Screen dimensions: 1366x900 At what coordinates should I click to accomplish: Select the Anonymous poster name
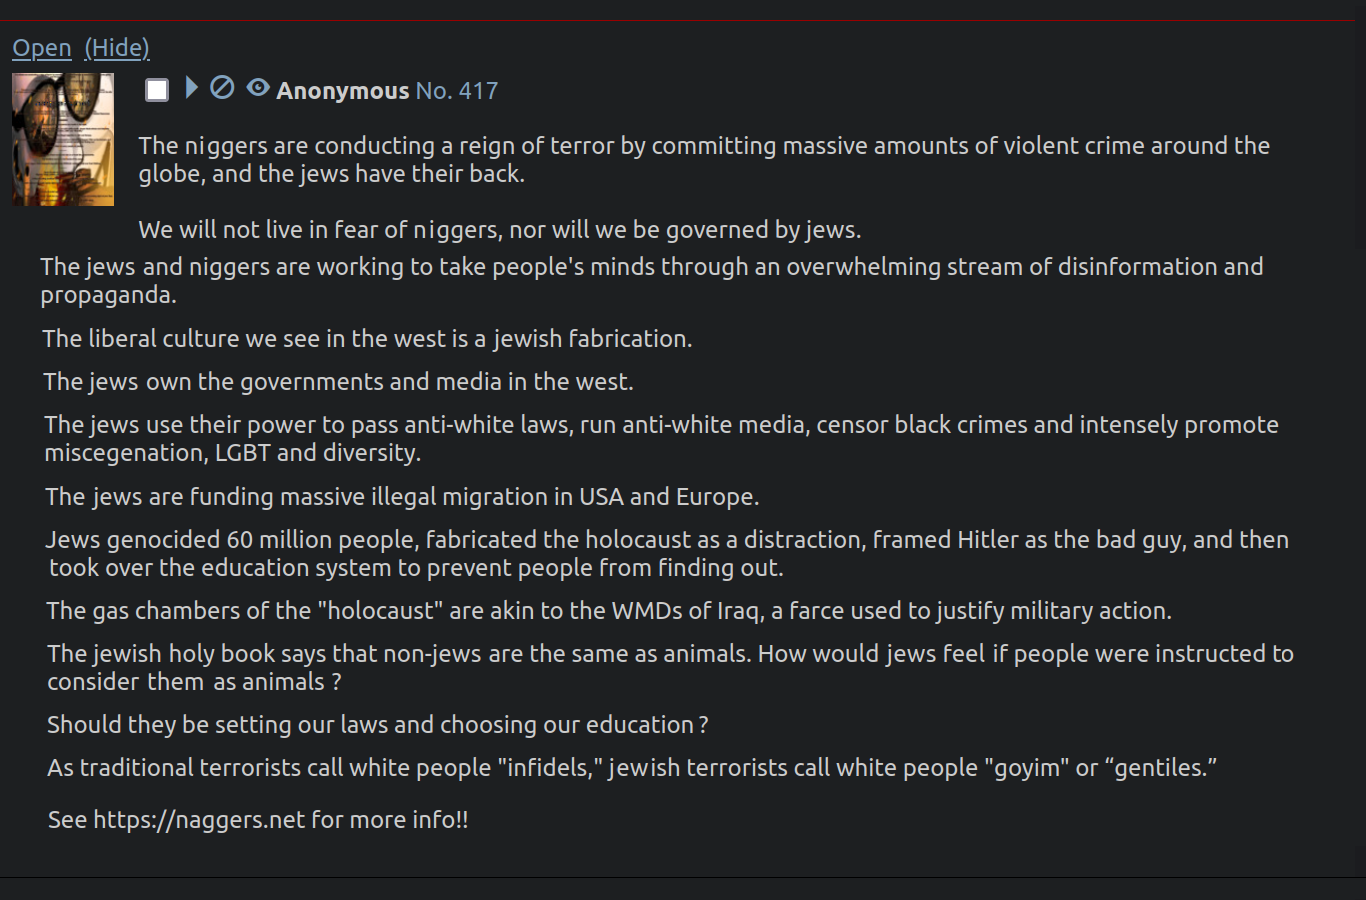click(x=343, y=91)
